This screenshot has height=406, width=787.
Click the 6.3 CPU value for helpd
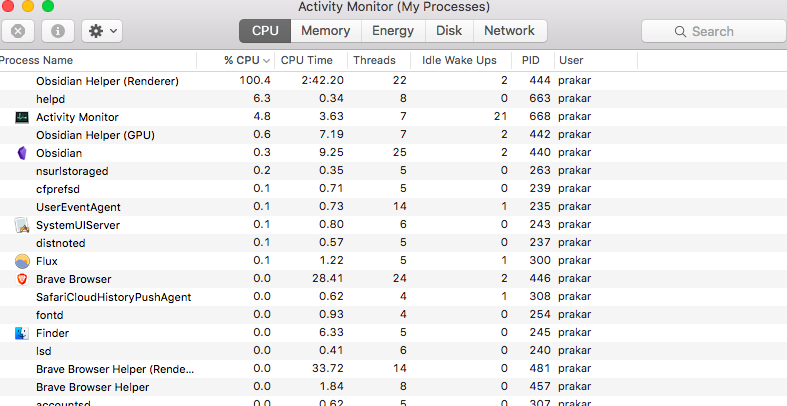[x=262, y=98]
